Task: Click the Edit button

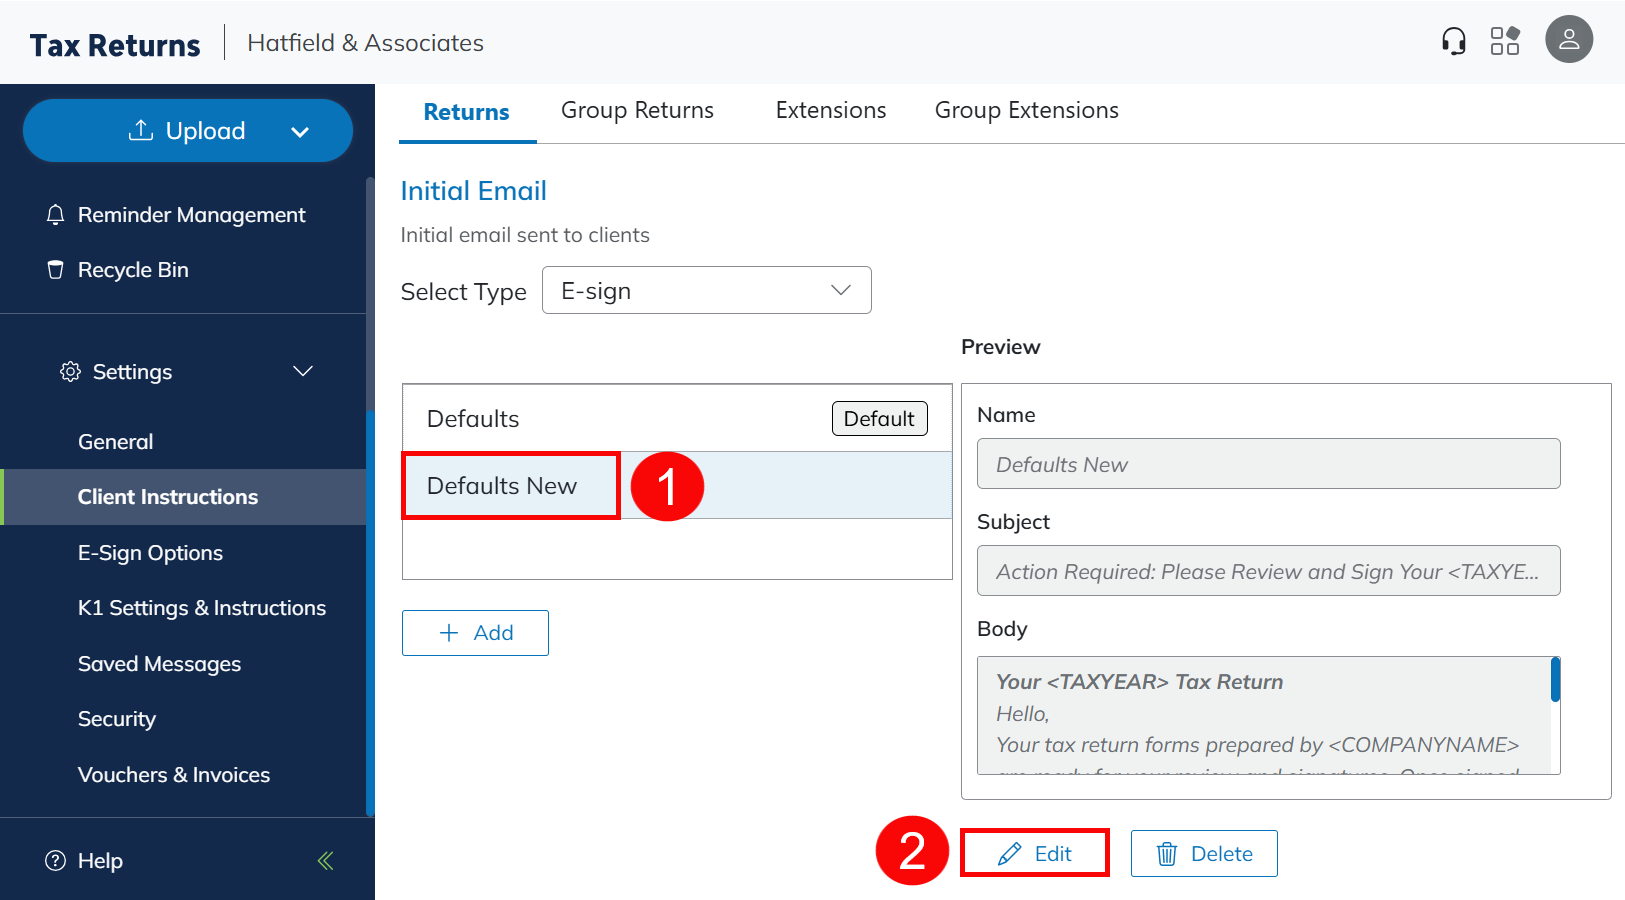Action: pyautogui.click(x=1035, y=854)
